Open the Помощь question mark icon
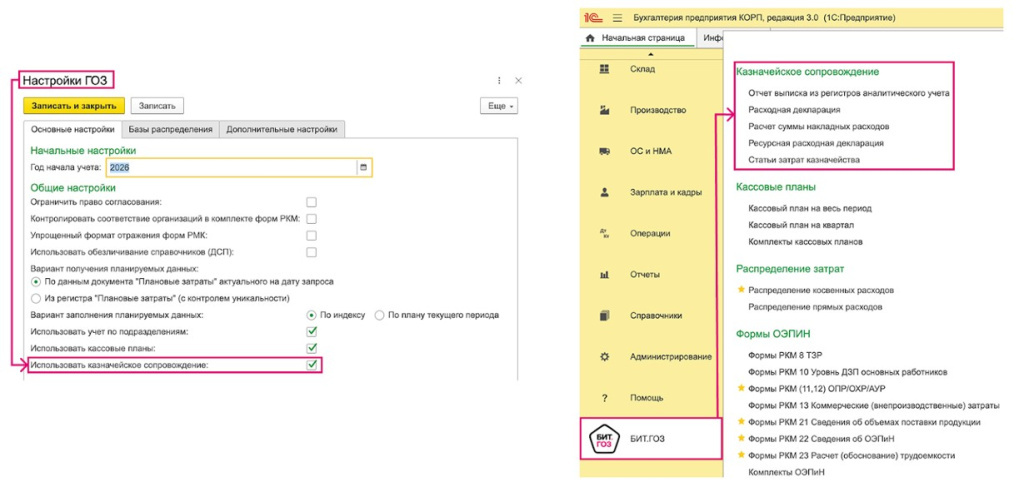Screen dimensions: 1024x487 pos(604,398)
